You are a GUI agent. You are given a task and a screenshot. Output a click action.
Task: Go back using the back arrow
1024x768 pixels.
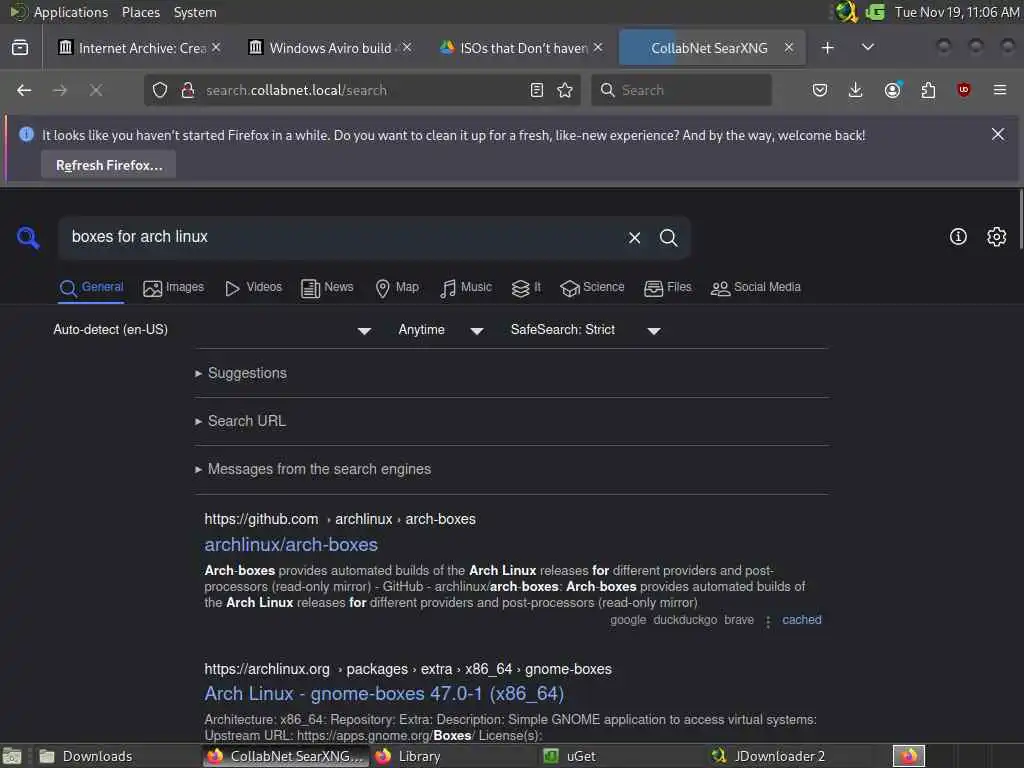[24, 90]
